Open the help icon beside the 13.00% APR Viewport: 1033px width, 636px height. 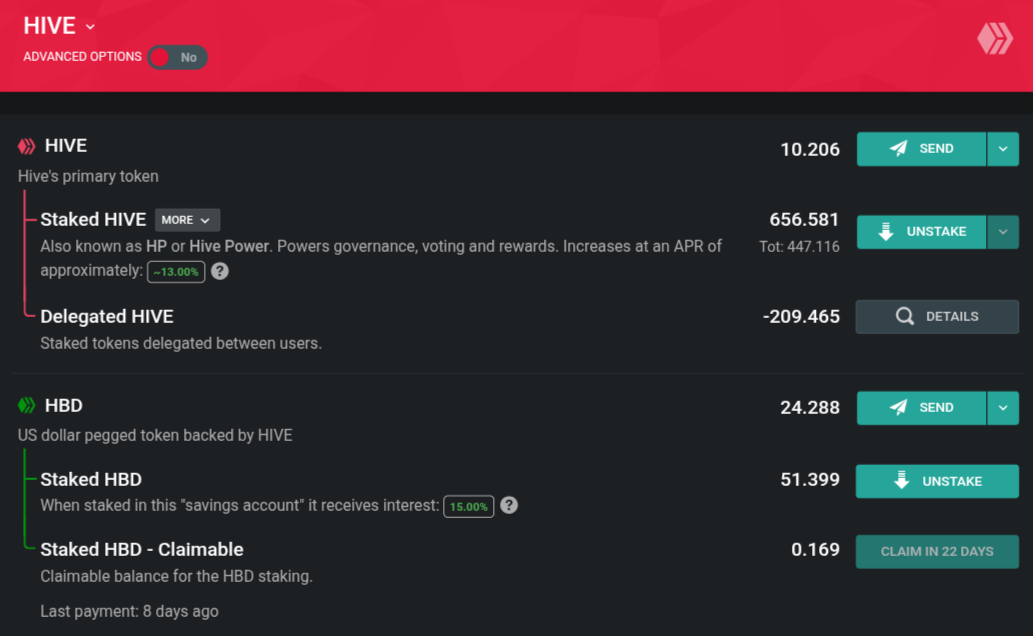(x=220, y=271)
